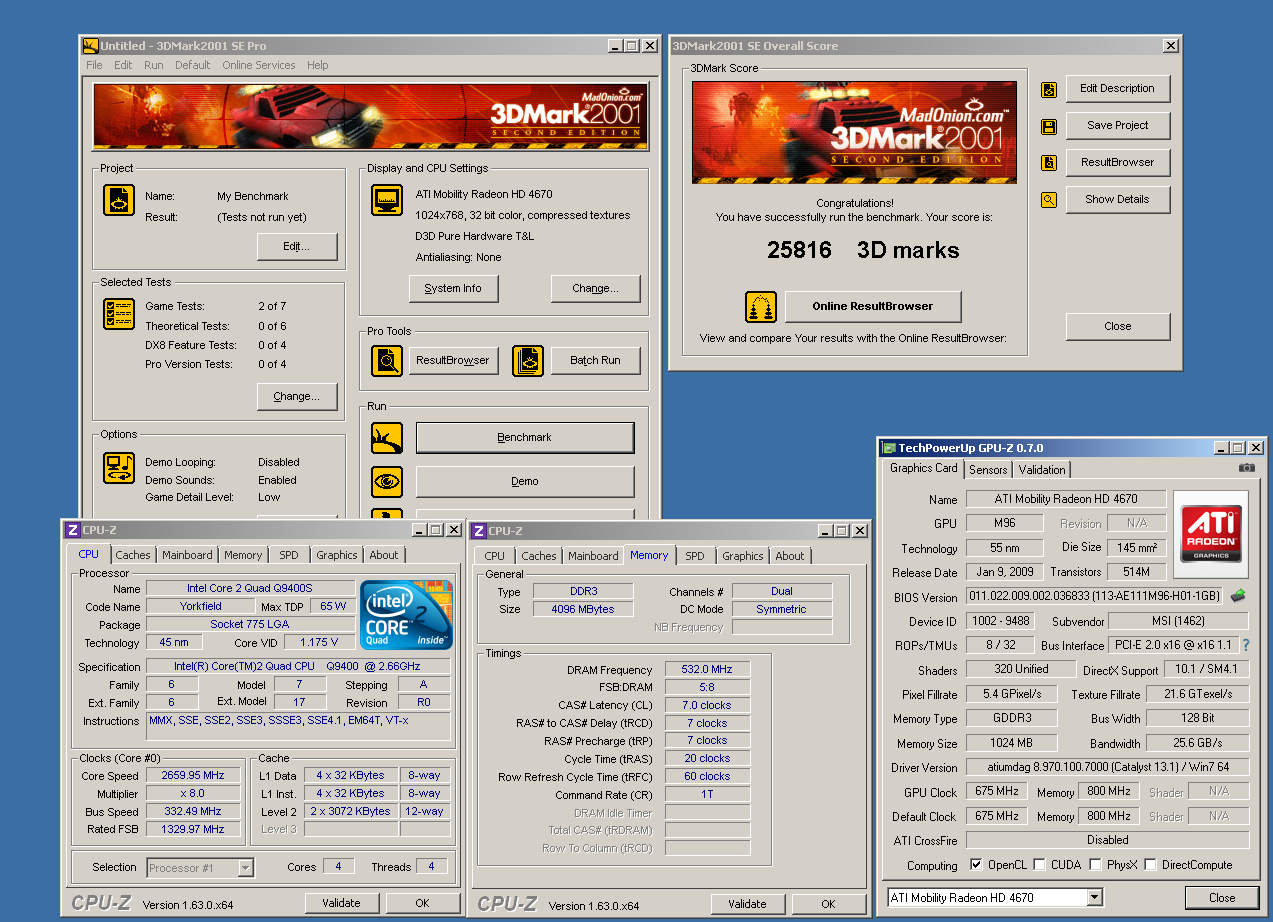
Task: Switch to the Validation tab in GPU-Z
Action: (x=1042, y=469)
